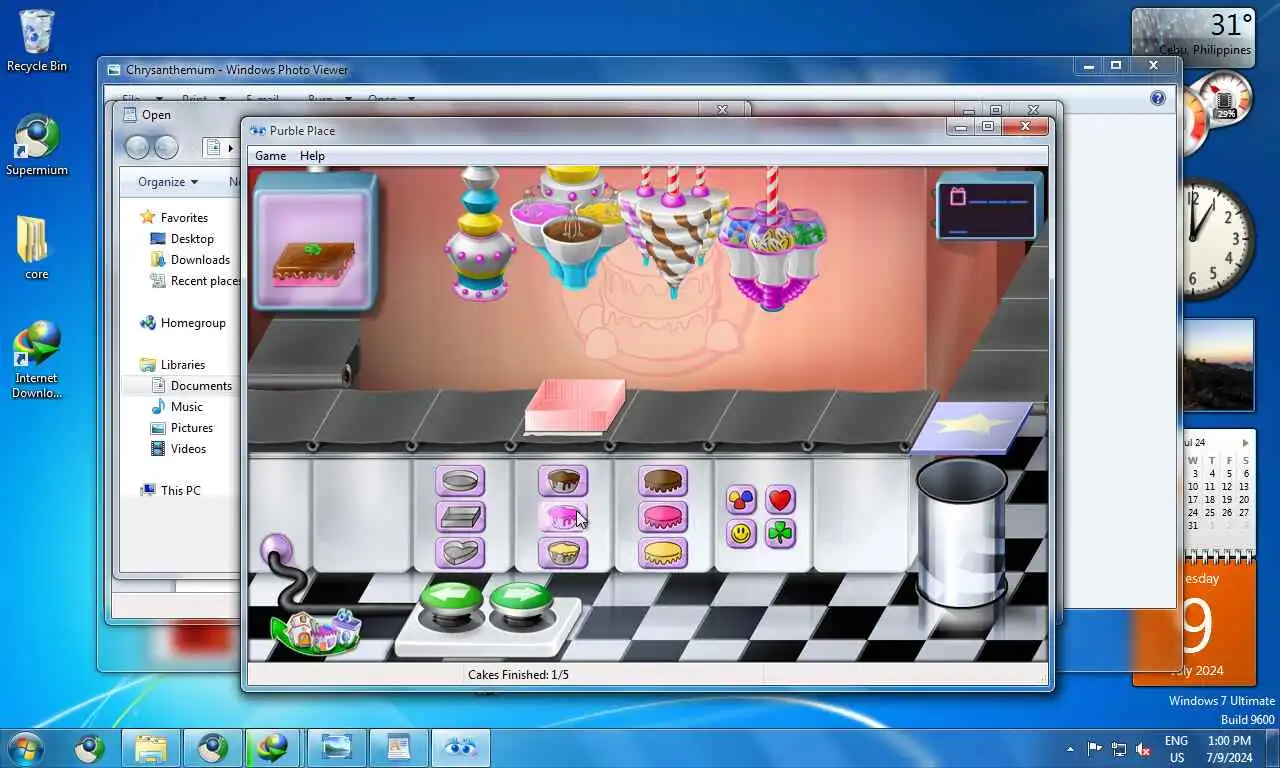This screenshot has width=1280, height=768.
Task: Click the analog clock gadget
Action: [x=1217, y=240]
